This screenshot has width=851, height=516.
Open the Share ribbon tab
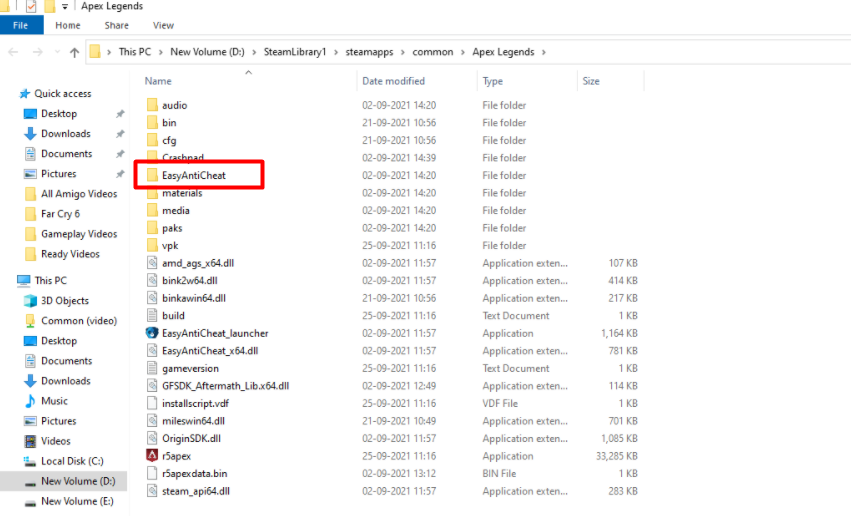coord(117,26)
